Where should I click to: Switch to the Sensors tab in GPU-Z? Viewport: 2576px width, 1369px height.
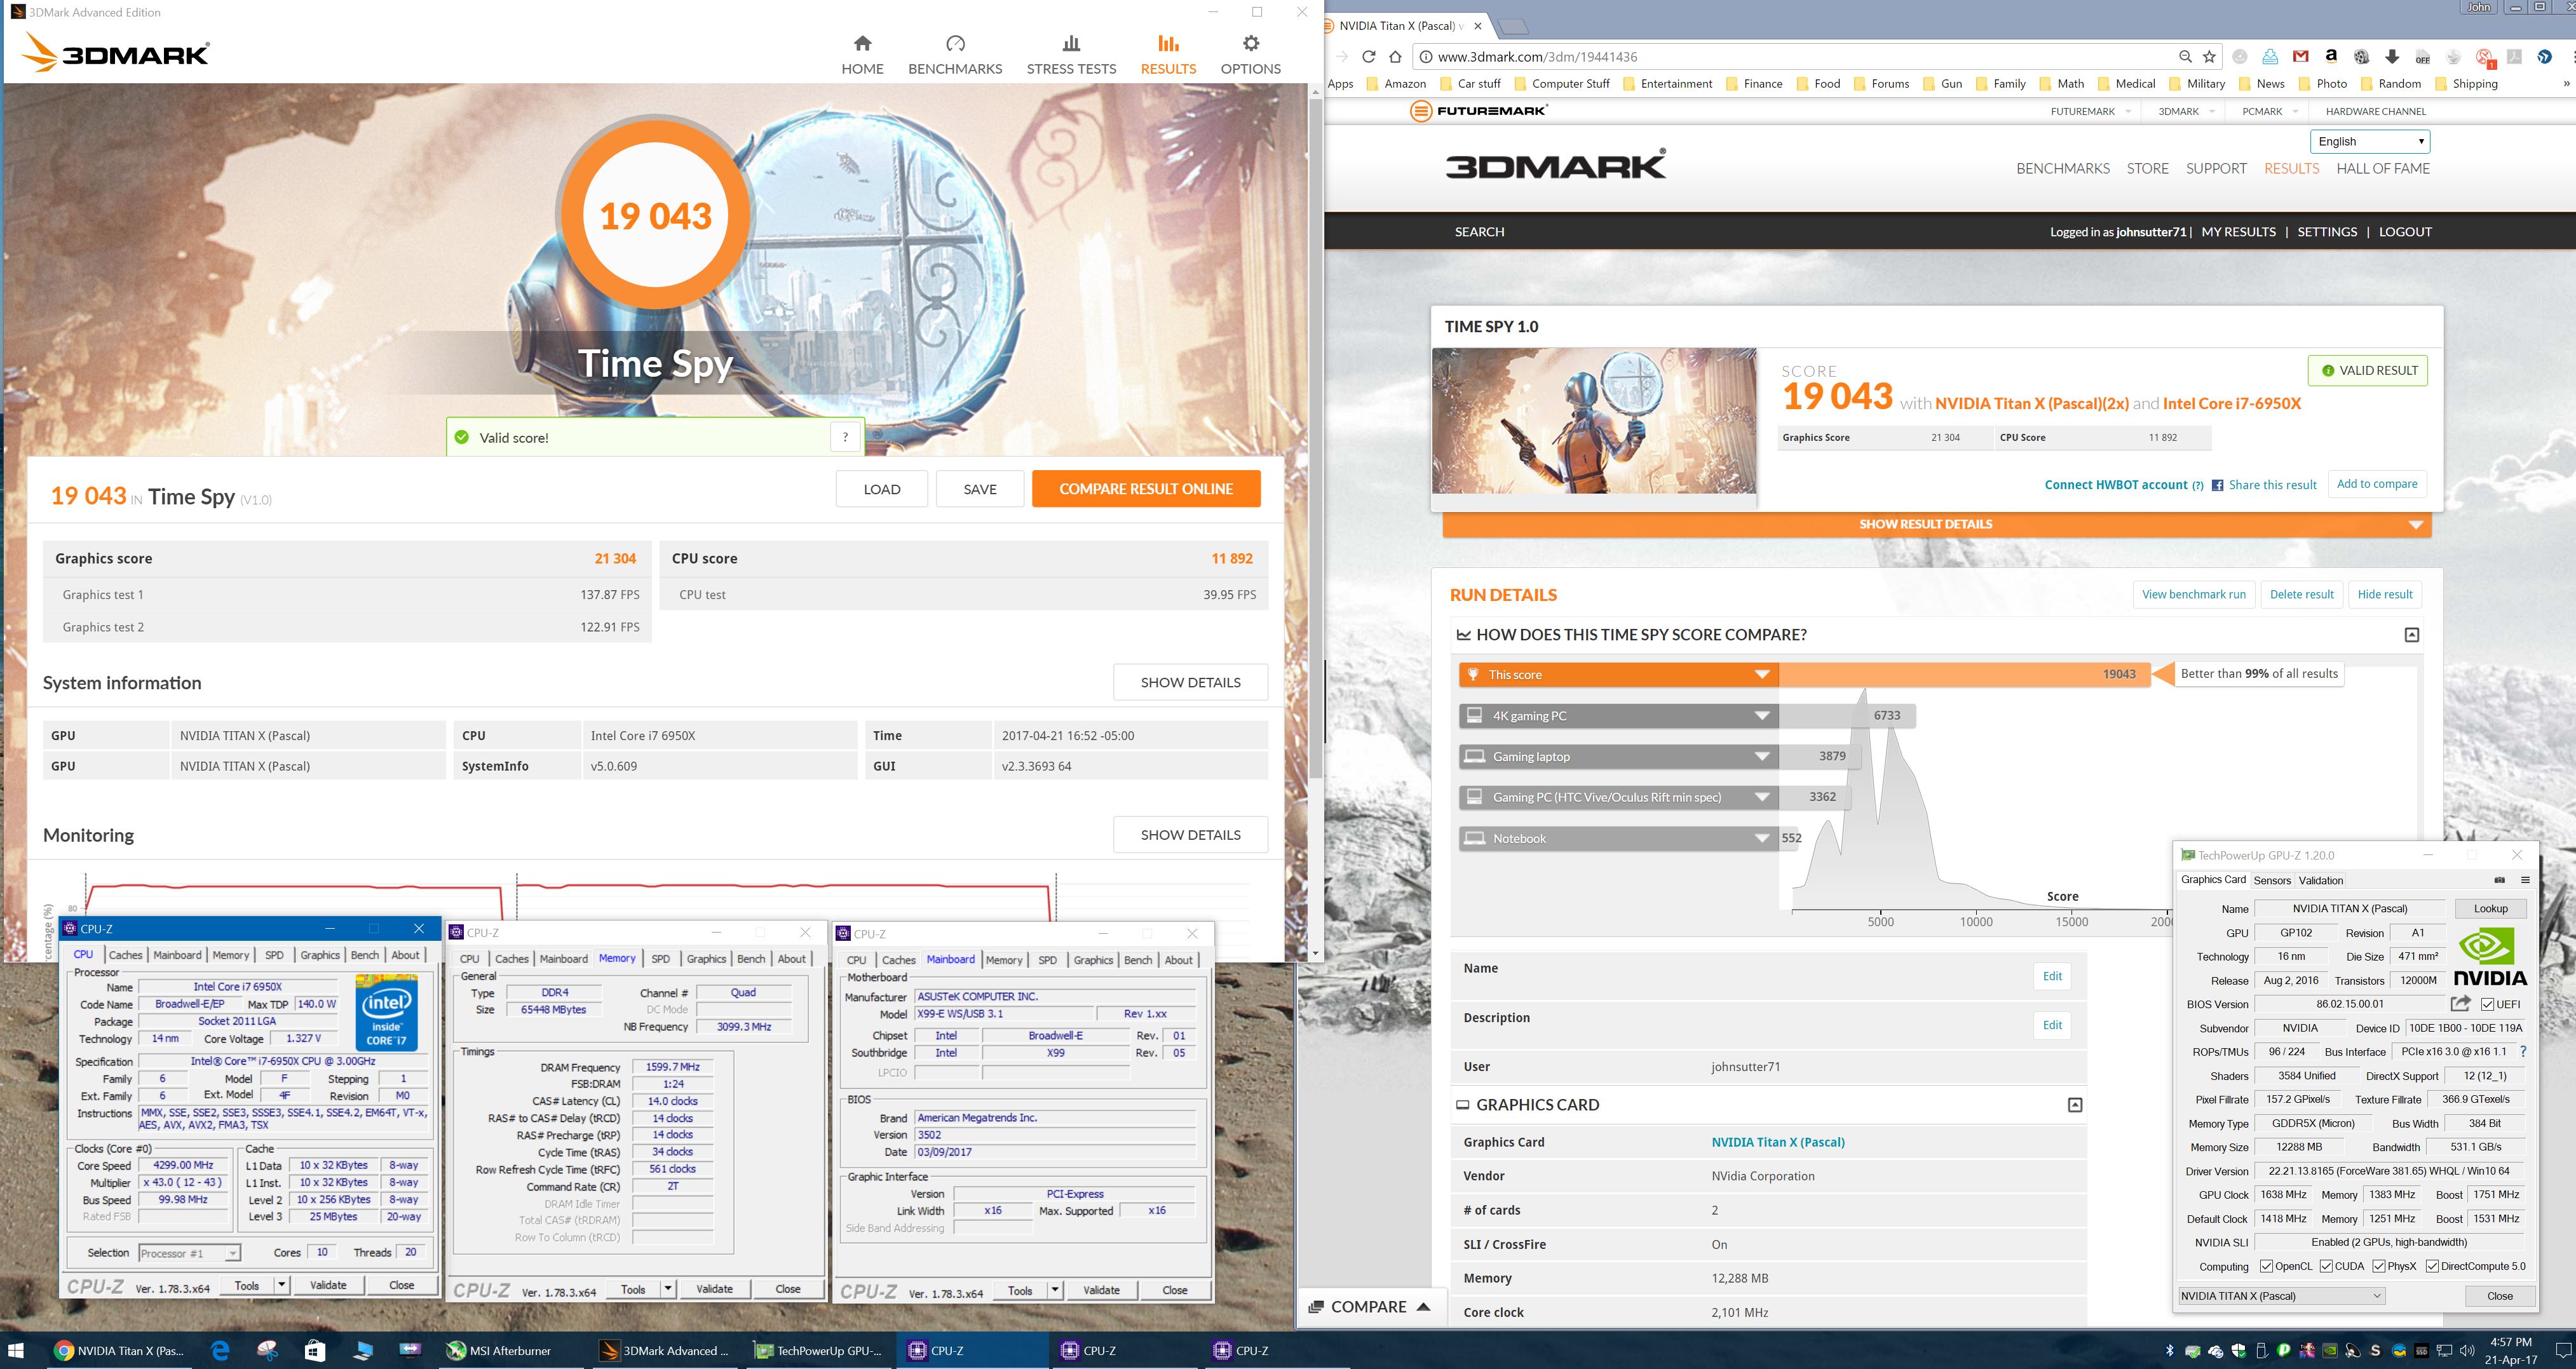pyautogui.click(x=2271, y=880)
